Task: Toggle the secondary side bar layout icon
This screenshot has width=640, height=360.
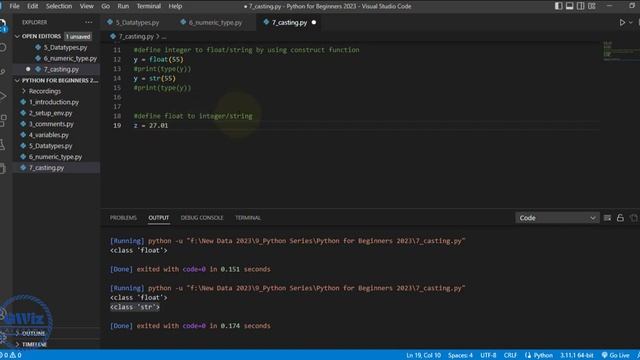Action: [580, 6]
